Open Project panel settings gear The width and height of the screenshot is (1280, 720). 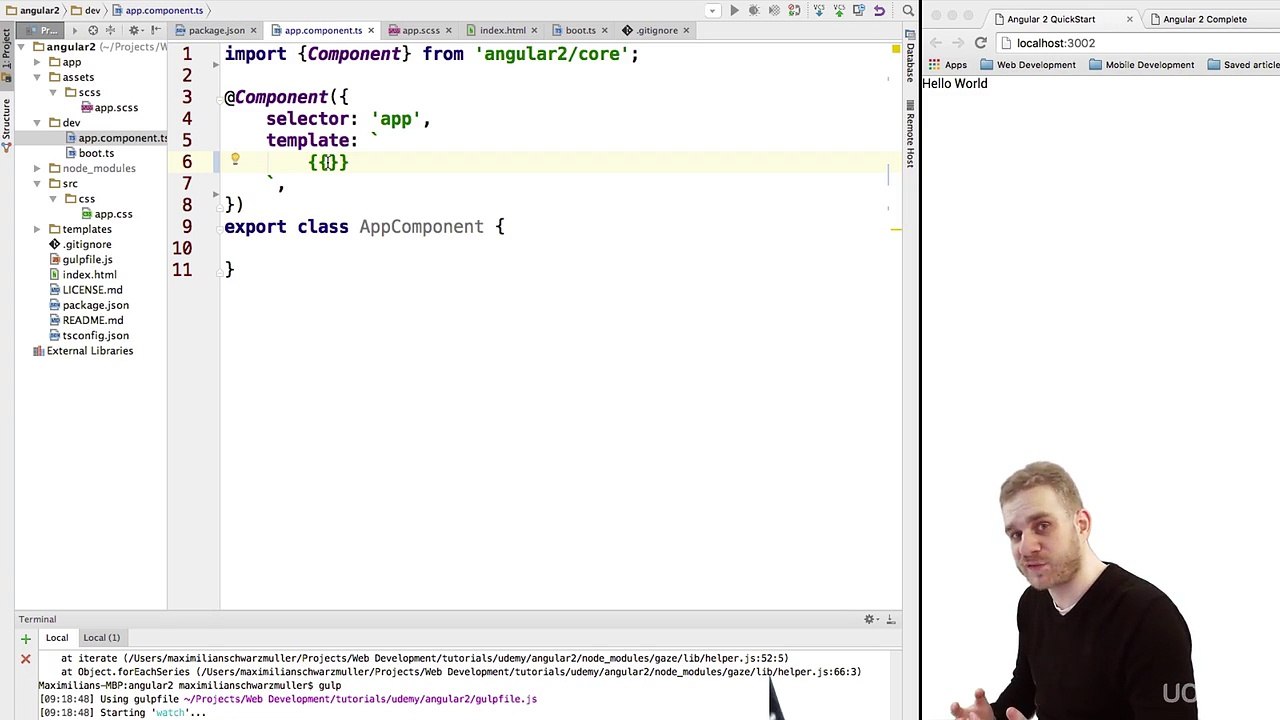[134, 30]
